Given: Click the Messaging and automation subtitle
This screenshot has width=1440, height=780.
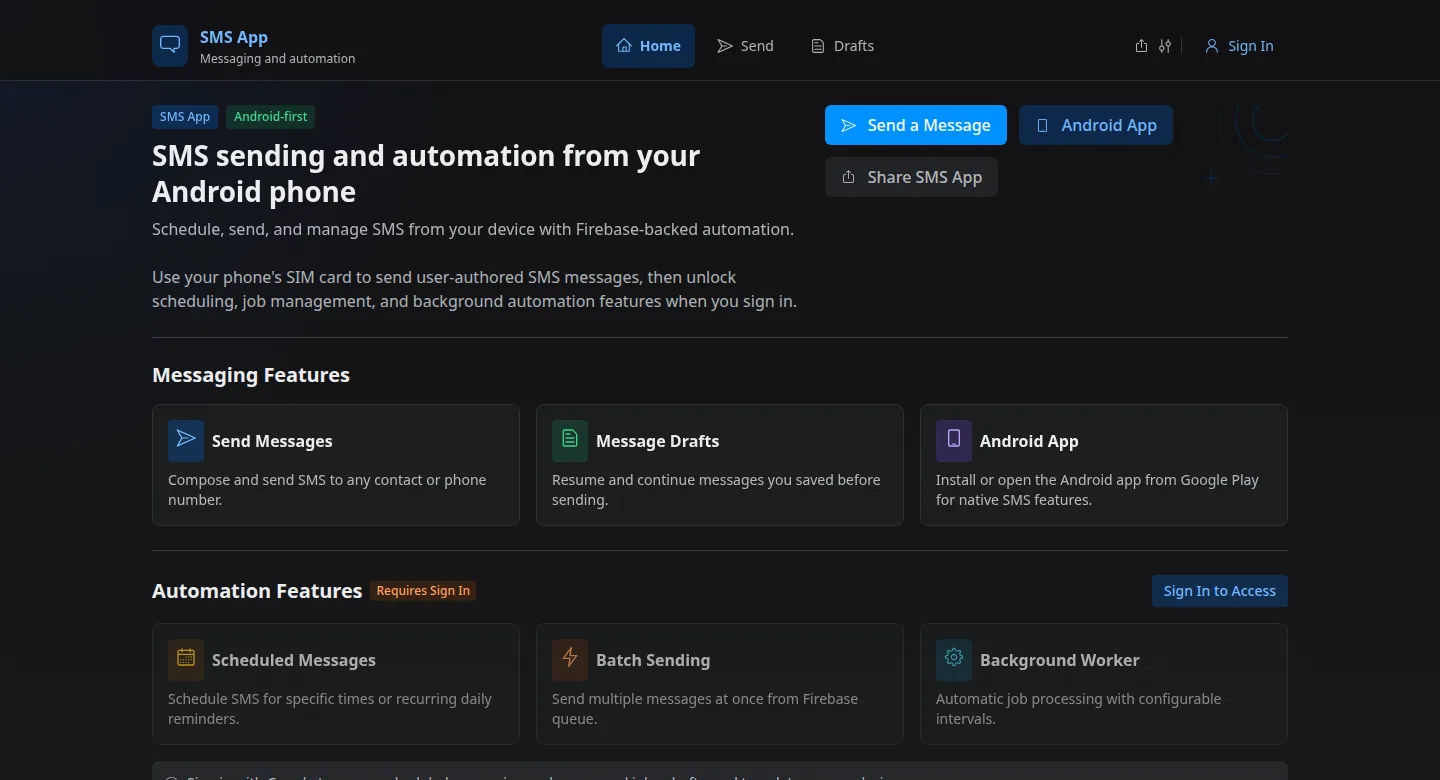Looking at the screenshot, I should [277, 59].
